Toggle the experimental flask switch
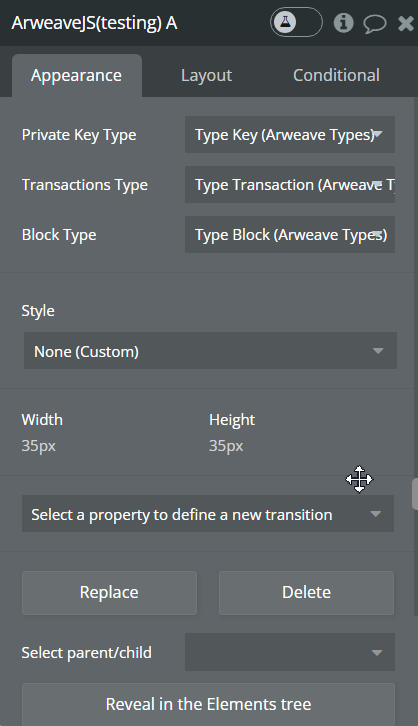This screenshot has width=418, height=726. click(296, 22)
